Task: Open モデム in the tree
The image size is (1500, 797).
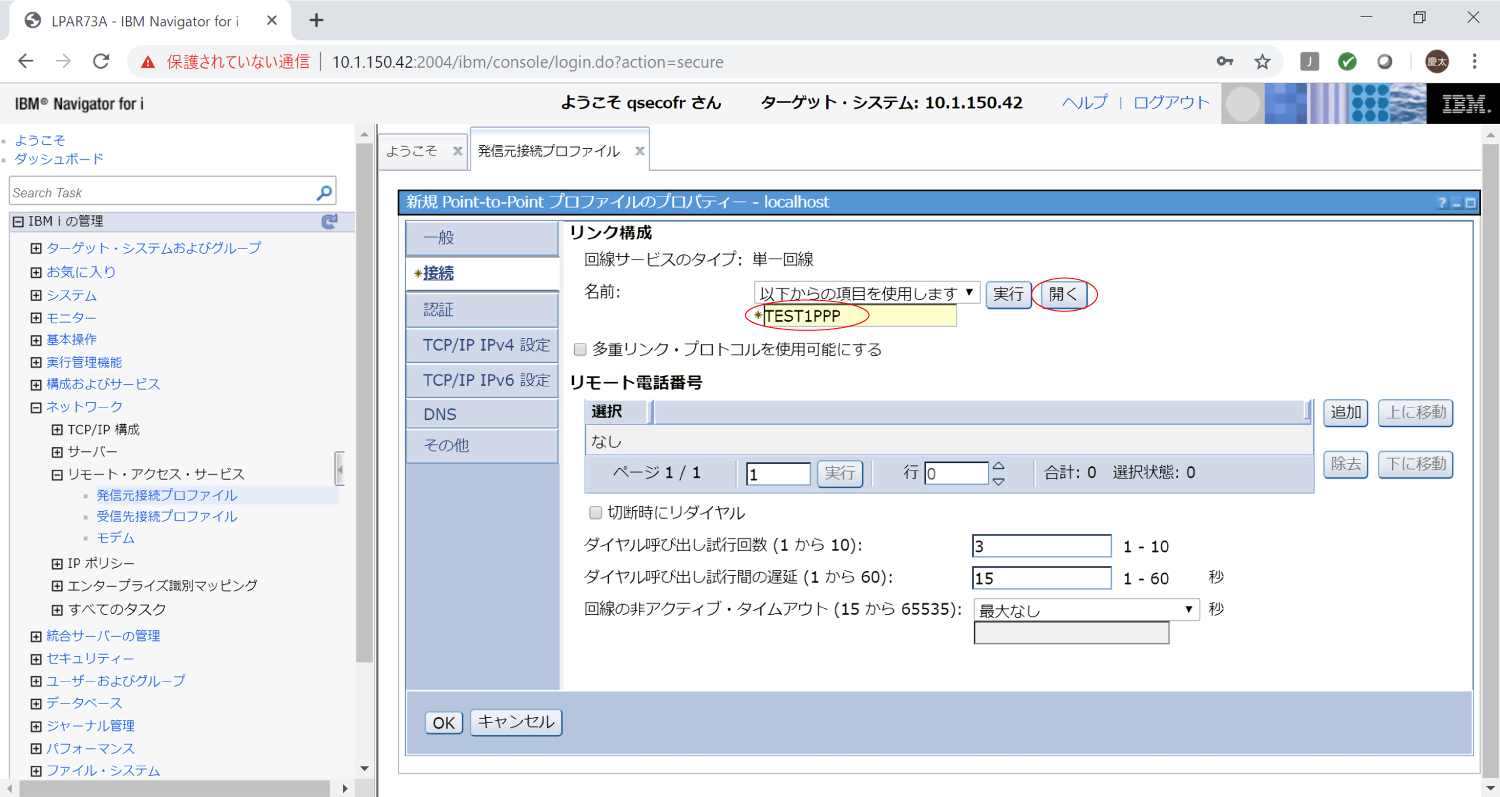Action: click(116, 538)
